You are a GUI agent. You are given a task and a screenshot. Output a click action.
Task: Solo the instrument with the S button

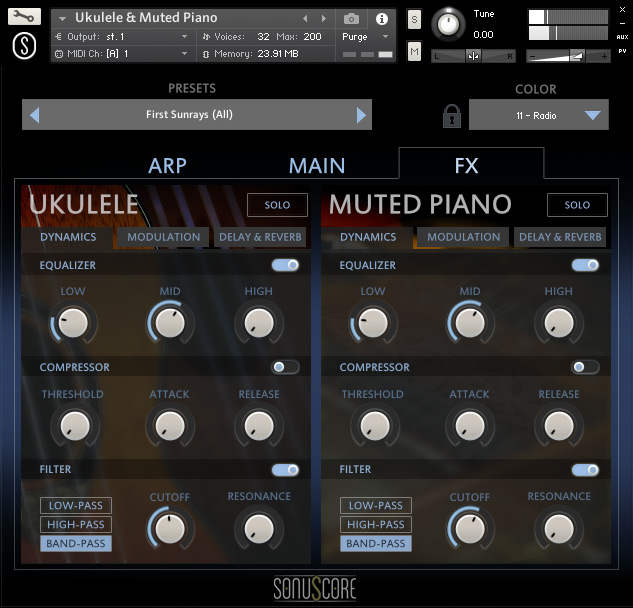point(414,19)
